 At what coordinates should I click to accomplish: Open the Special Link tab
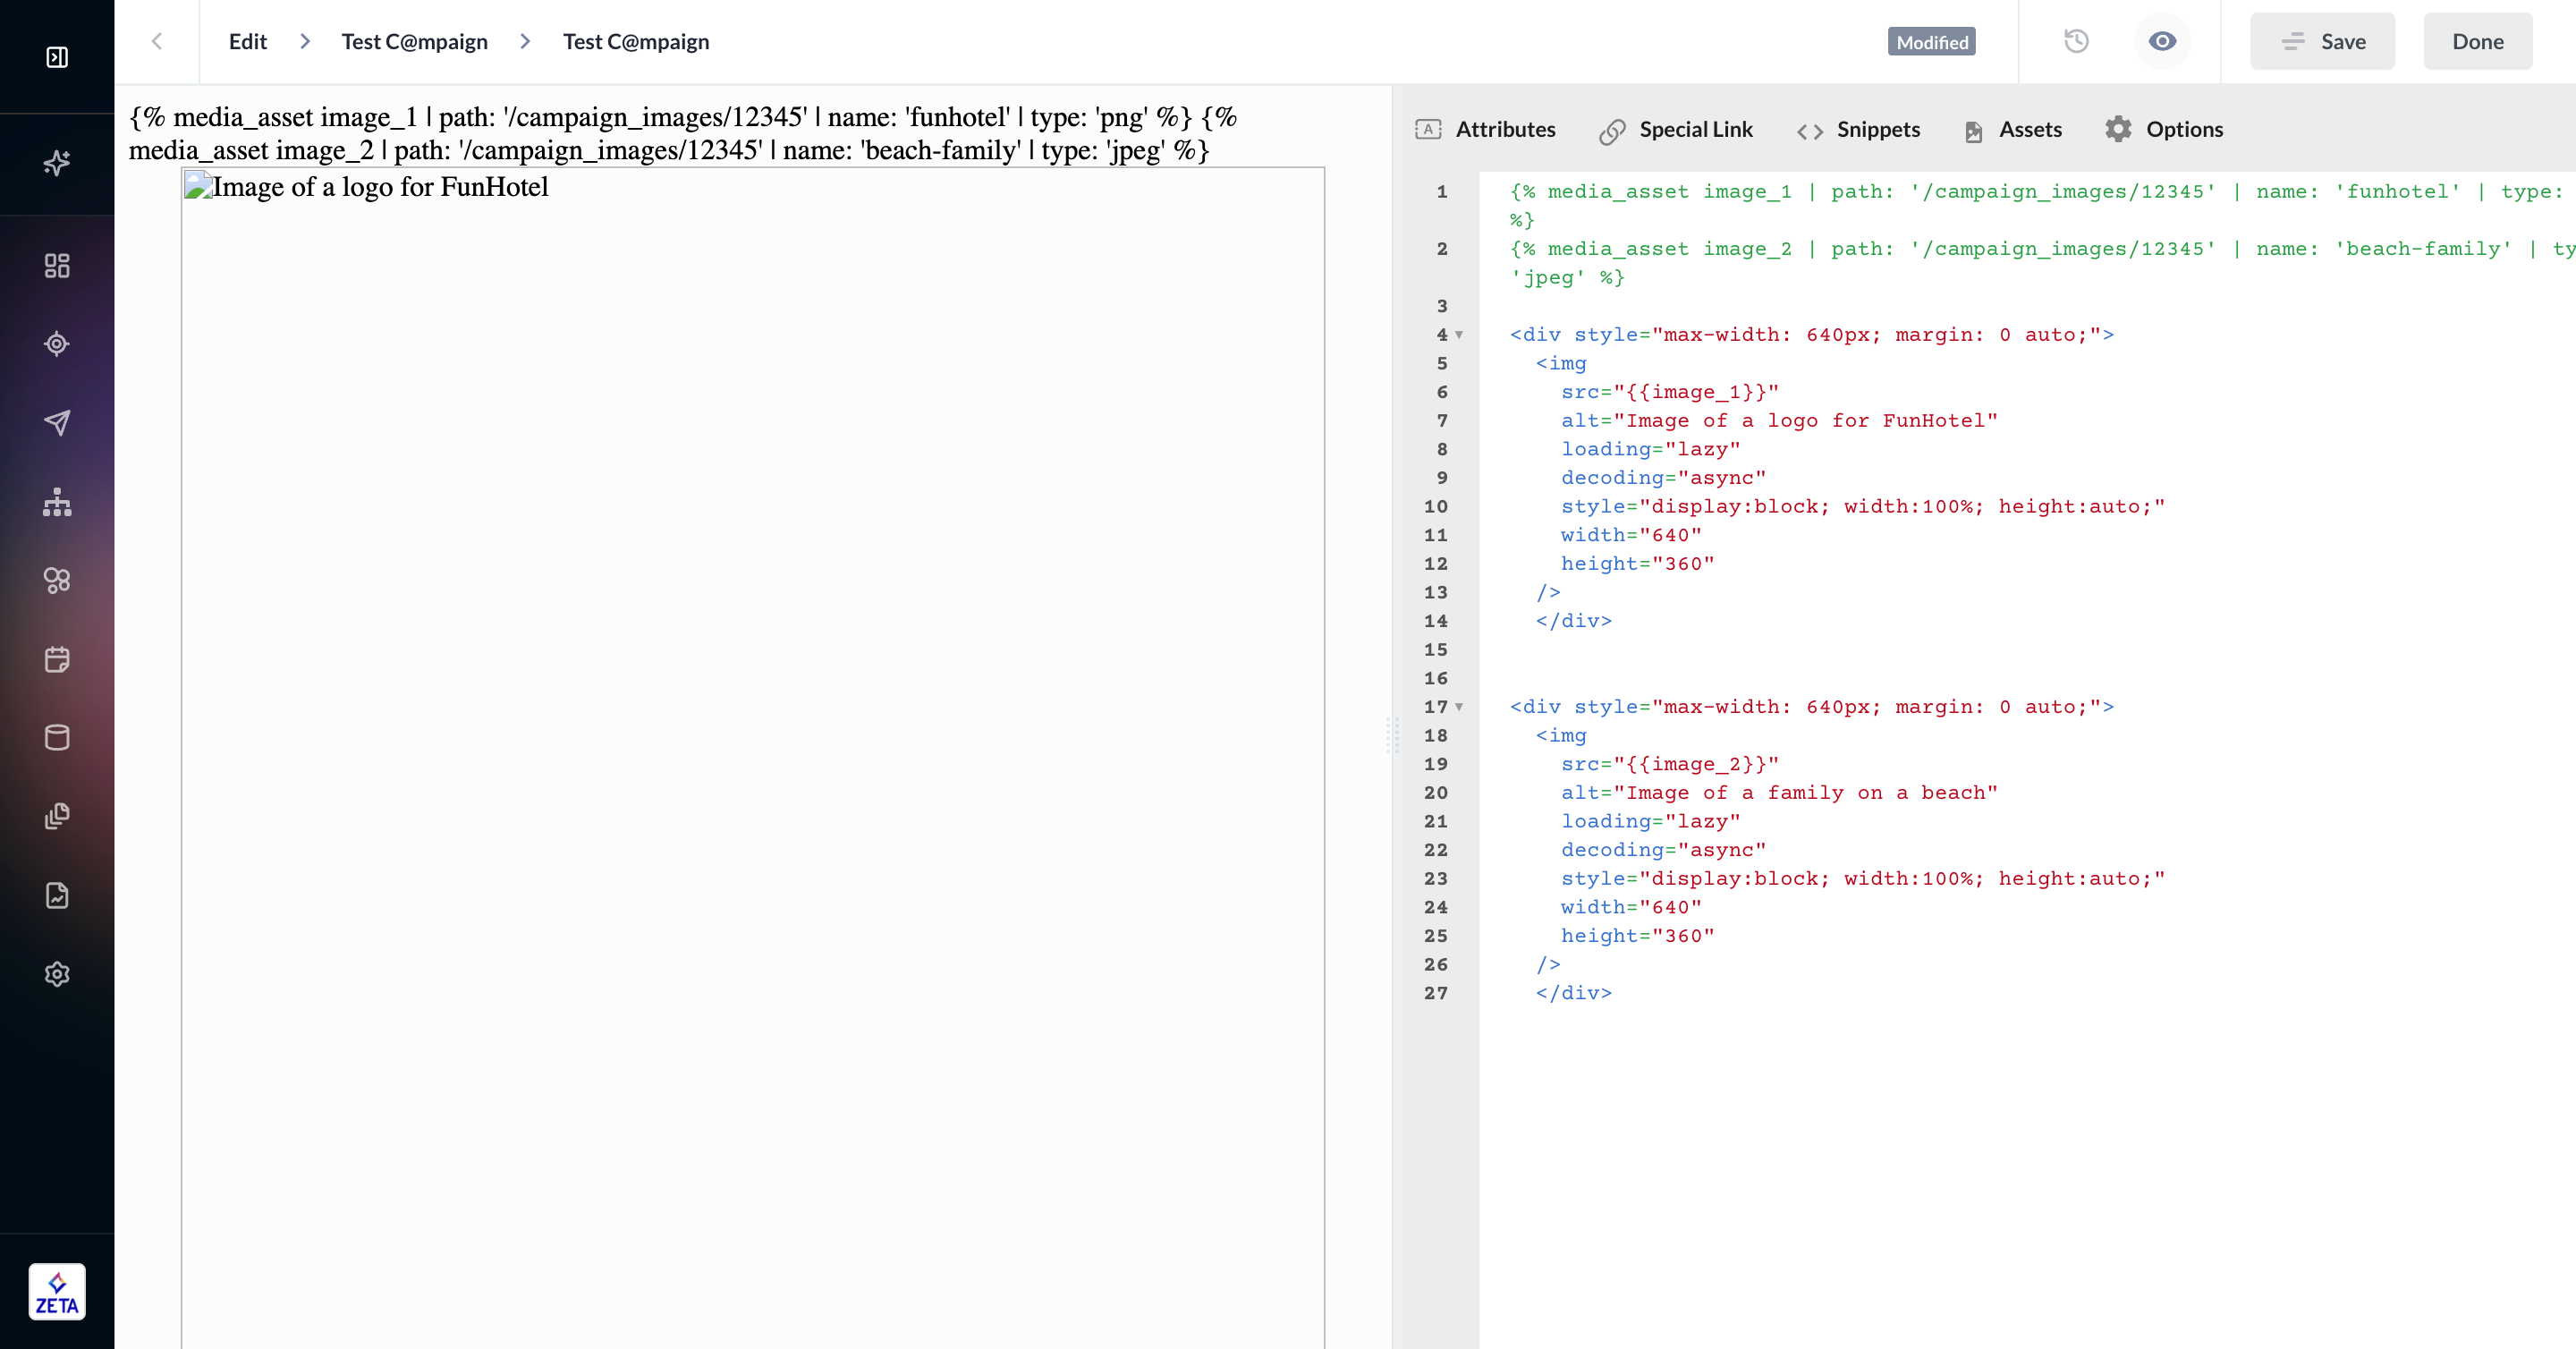(1675, 129)
